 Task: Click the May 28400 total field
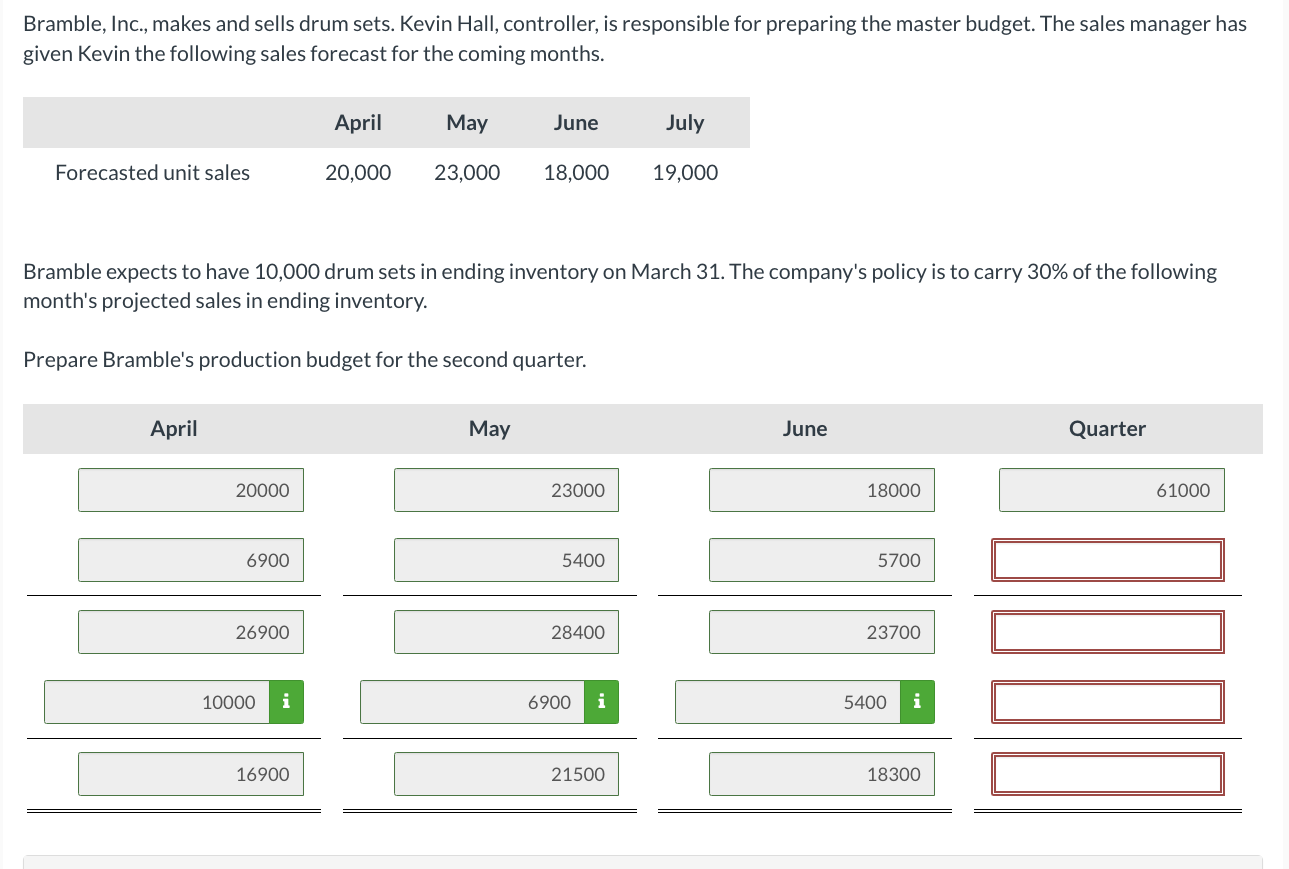[506, 632]
